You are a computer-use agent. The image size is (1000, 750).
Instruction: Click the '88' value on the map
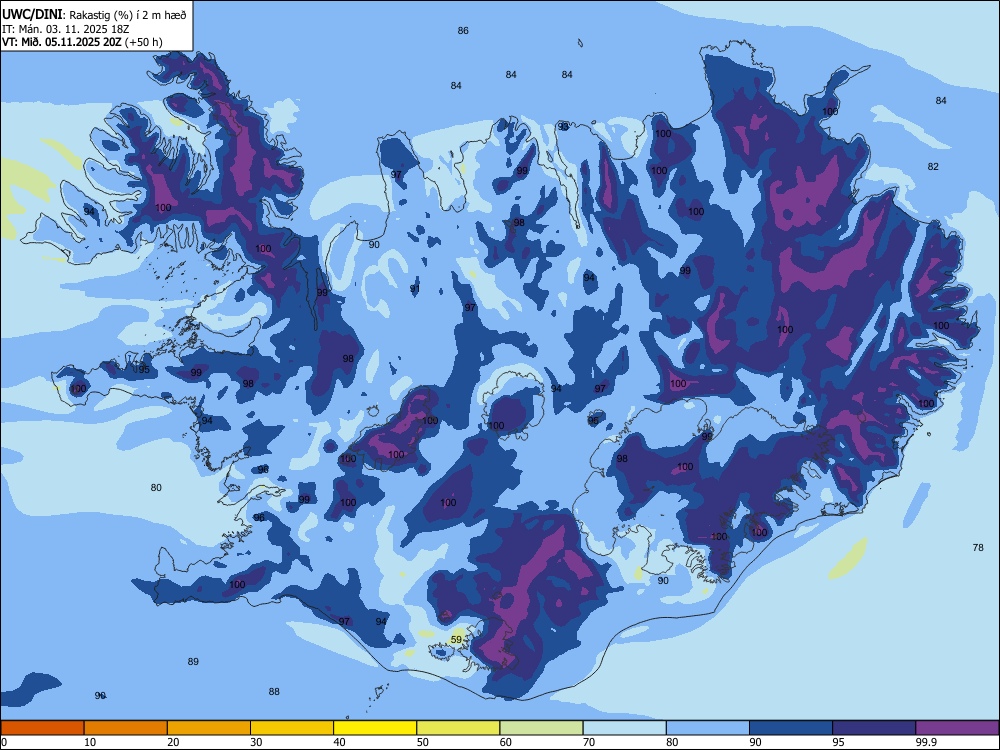point(274,691)
